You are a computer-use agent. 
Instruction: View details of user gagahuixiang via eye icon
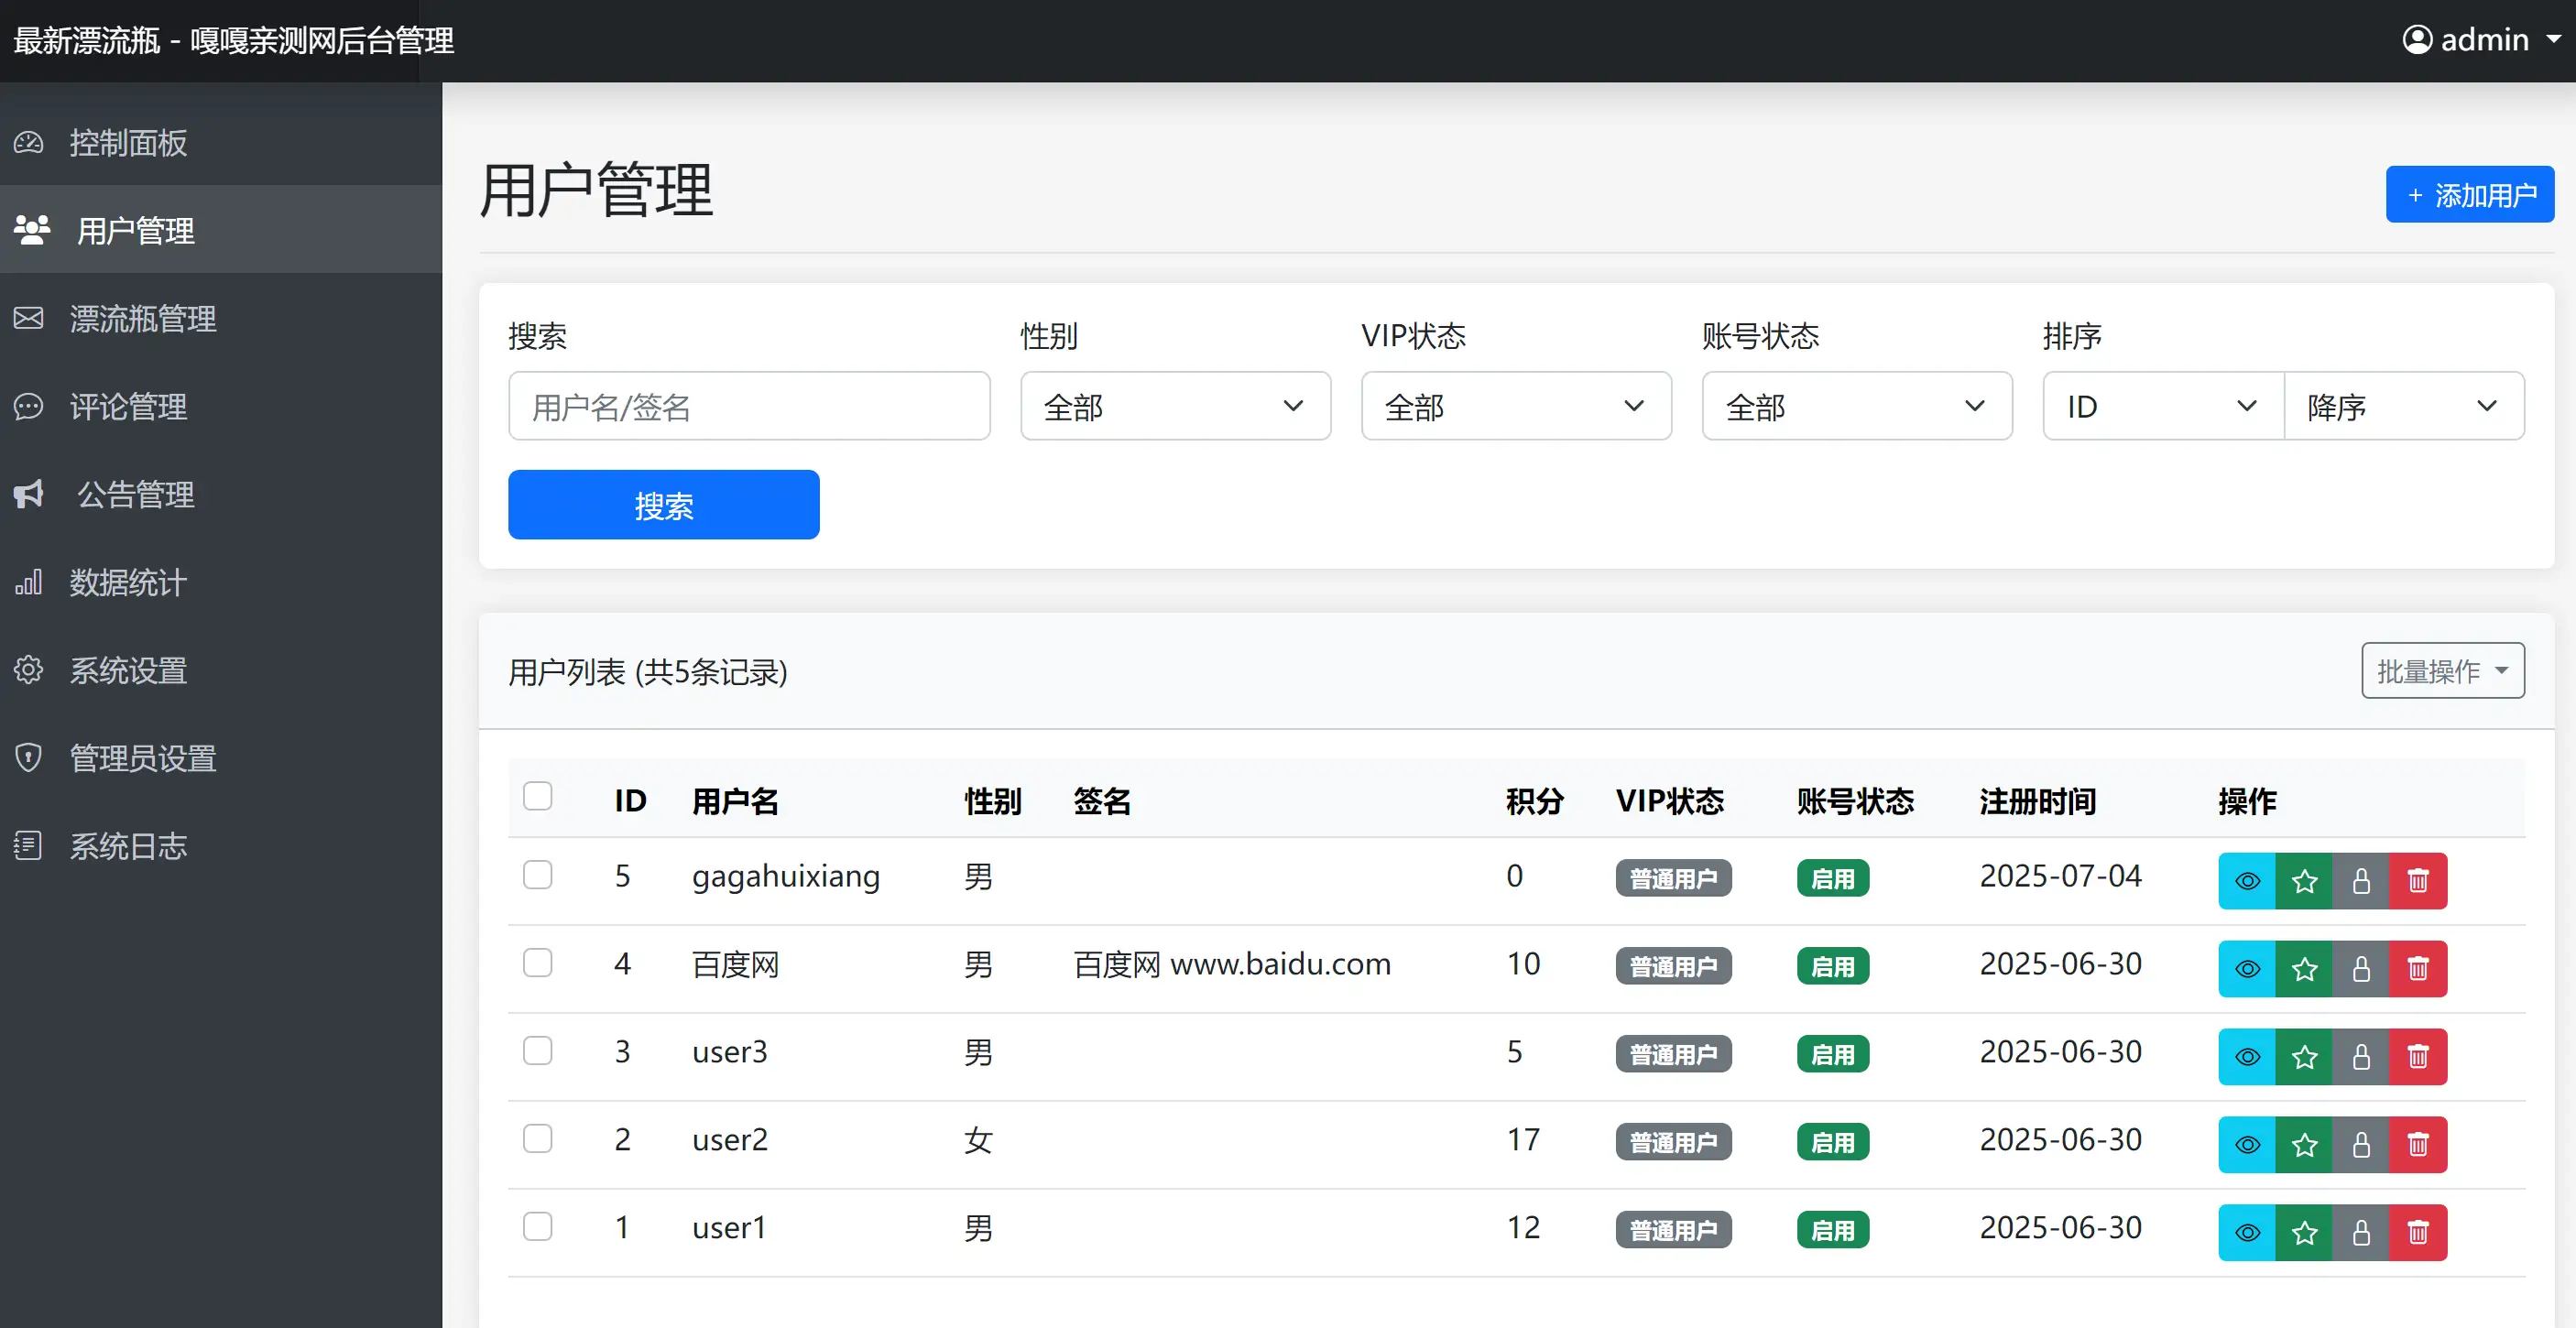2246,881
